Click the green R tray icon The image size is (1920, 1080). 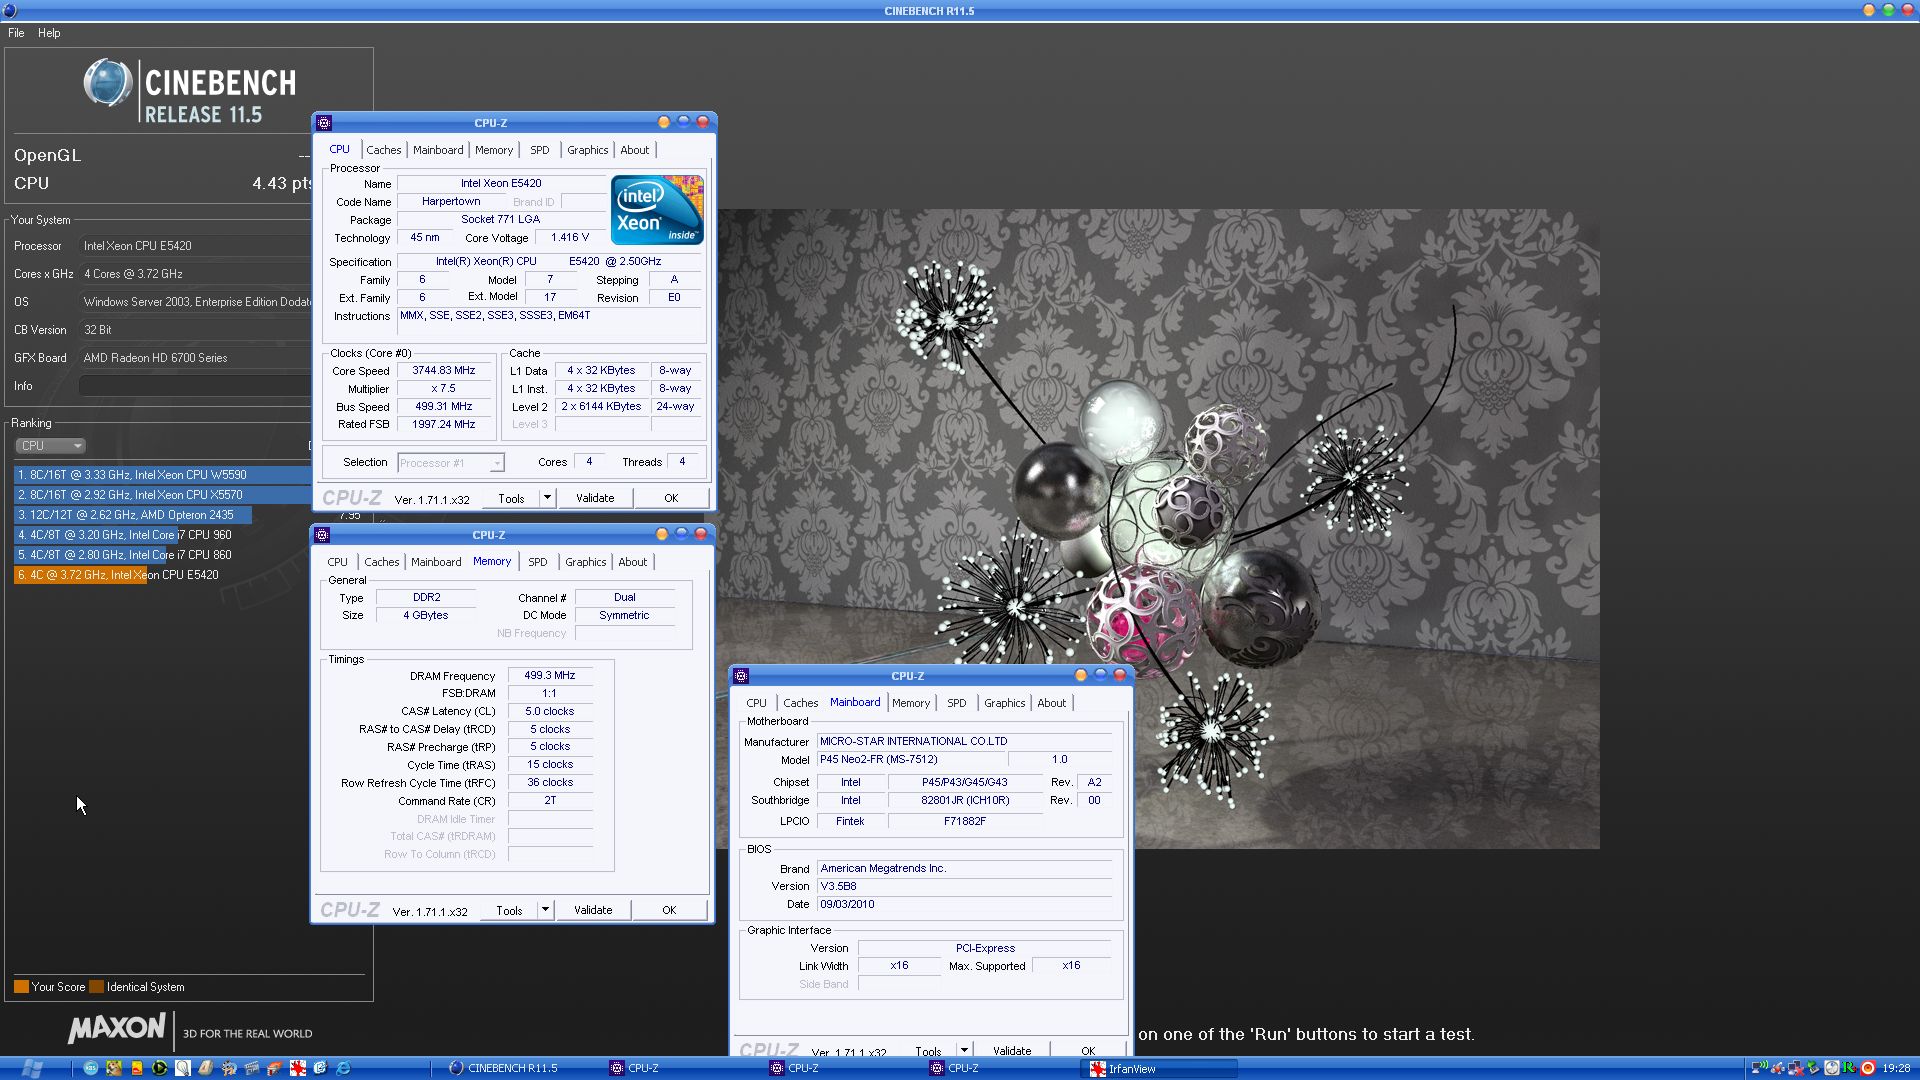[x=1849, y=1068]
